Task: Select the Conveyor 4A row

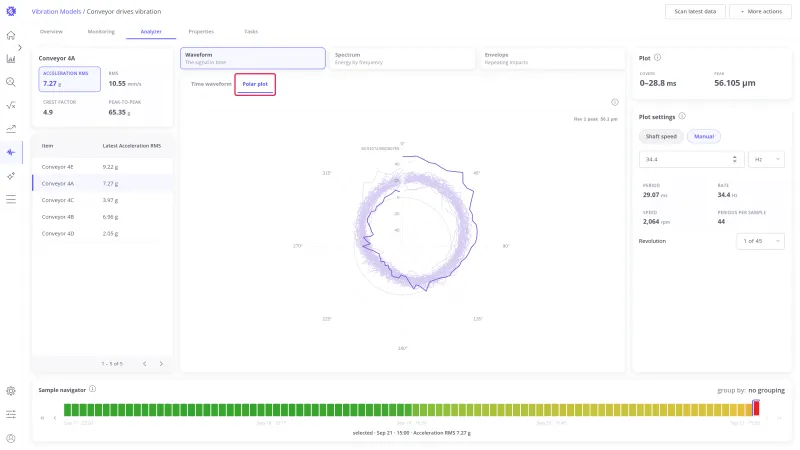Action: pyautogui.click(x=103, y=183)
